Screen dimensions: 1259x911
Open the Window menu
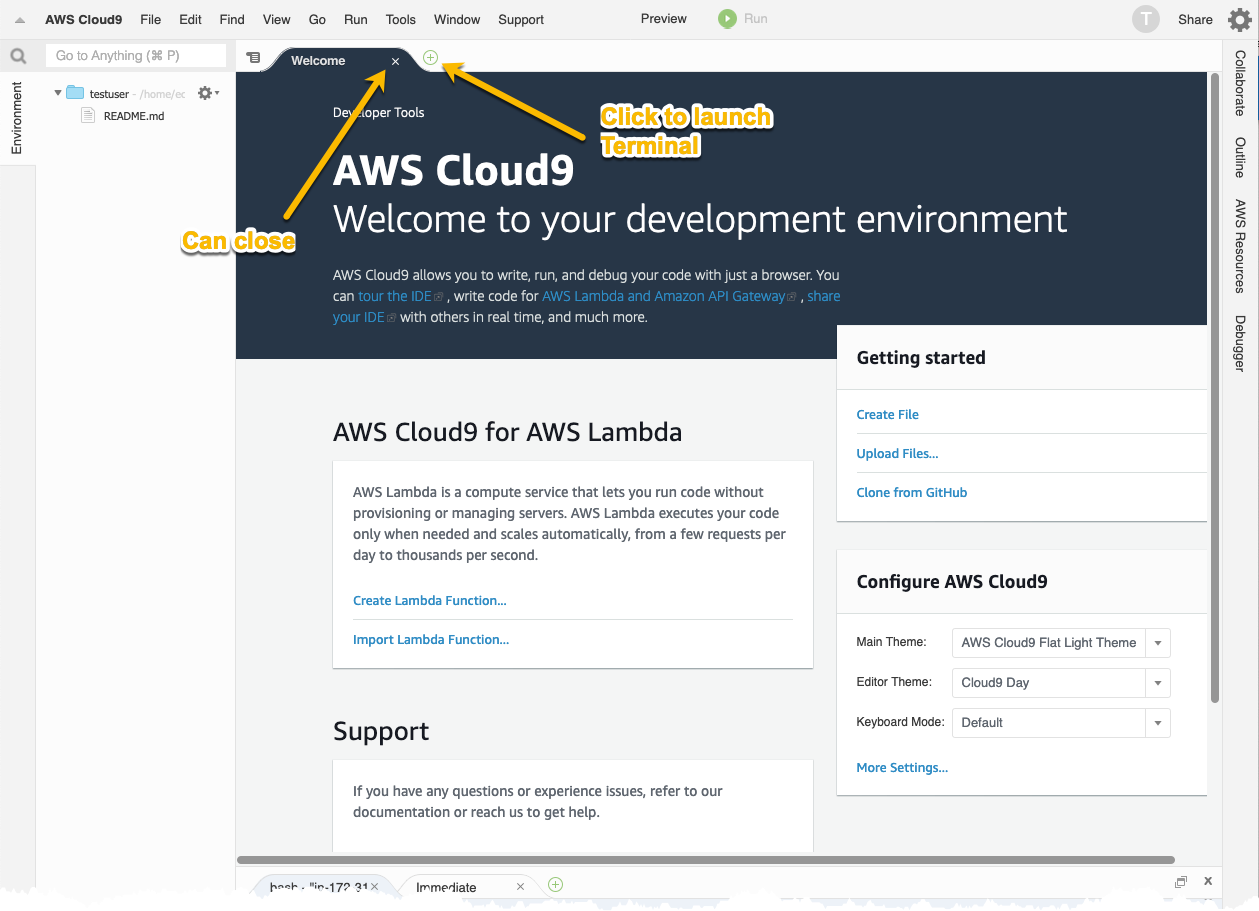(x=458, y=19)
